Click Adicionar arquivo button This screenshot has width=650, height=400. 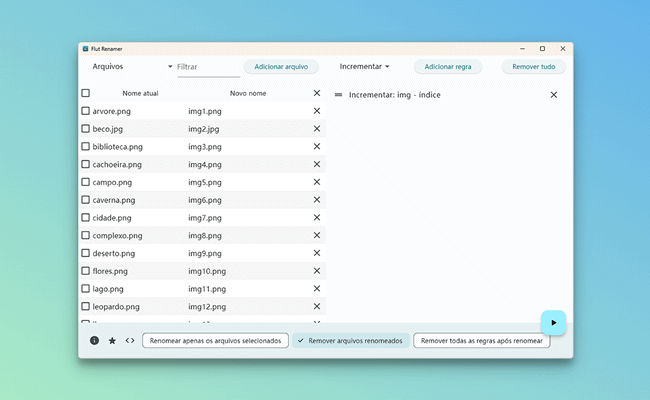click(x=281, y=67)
